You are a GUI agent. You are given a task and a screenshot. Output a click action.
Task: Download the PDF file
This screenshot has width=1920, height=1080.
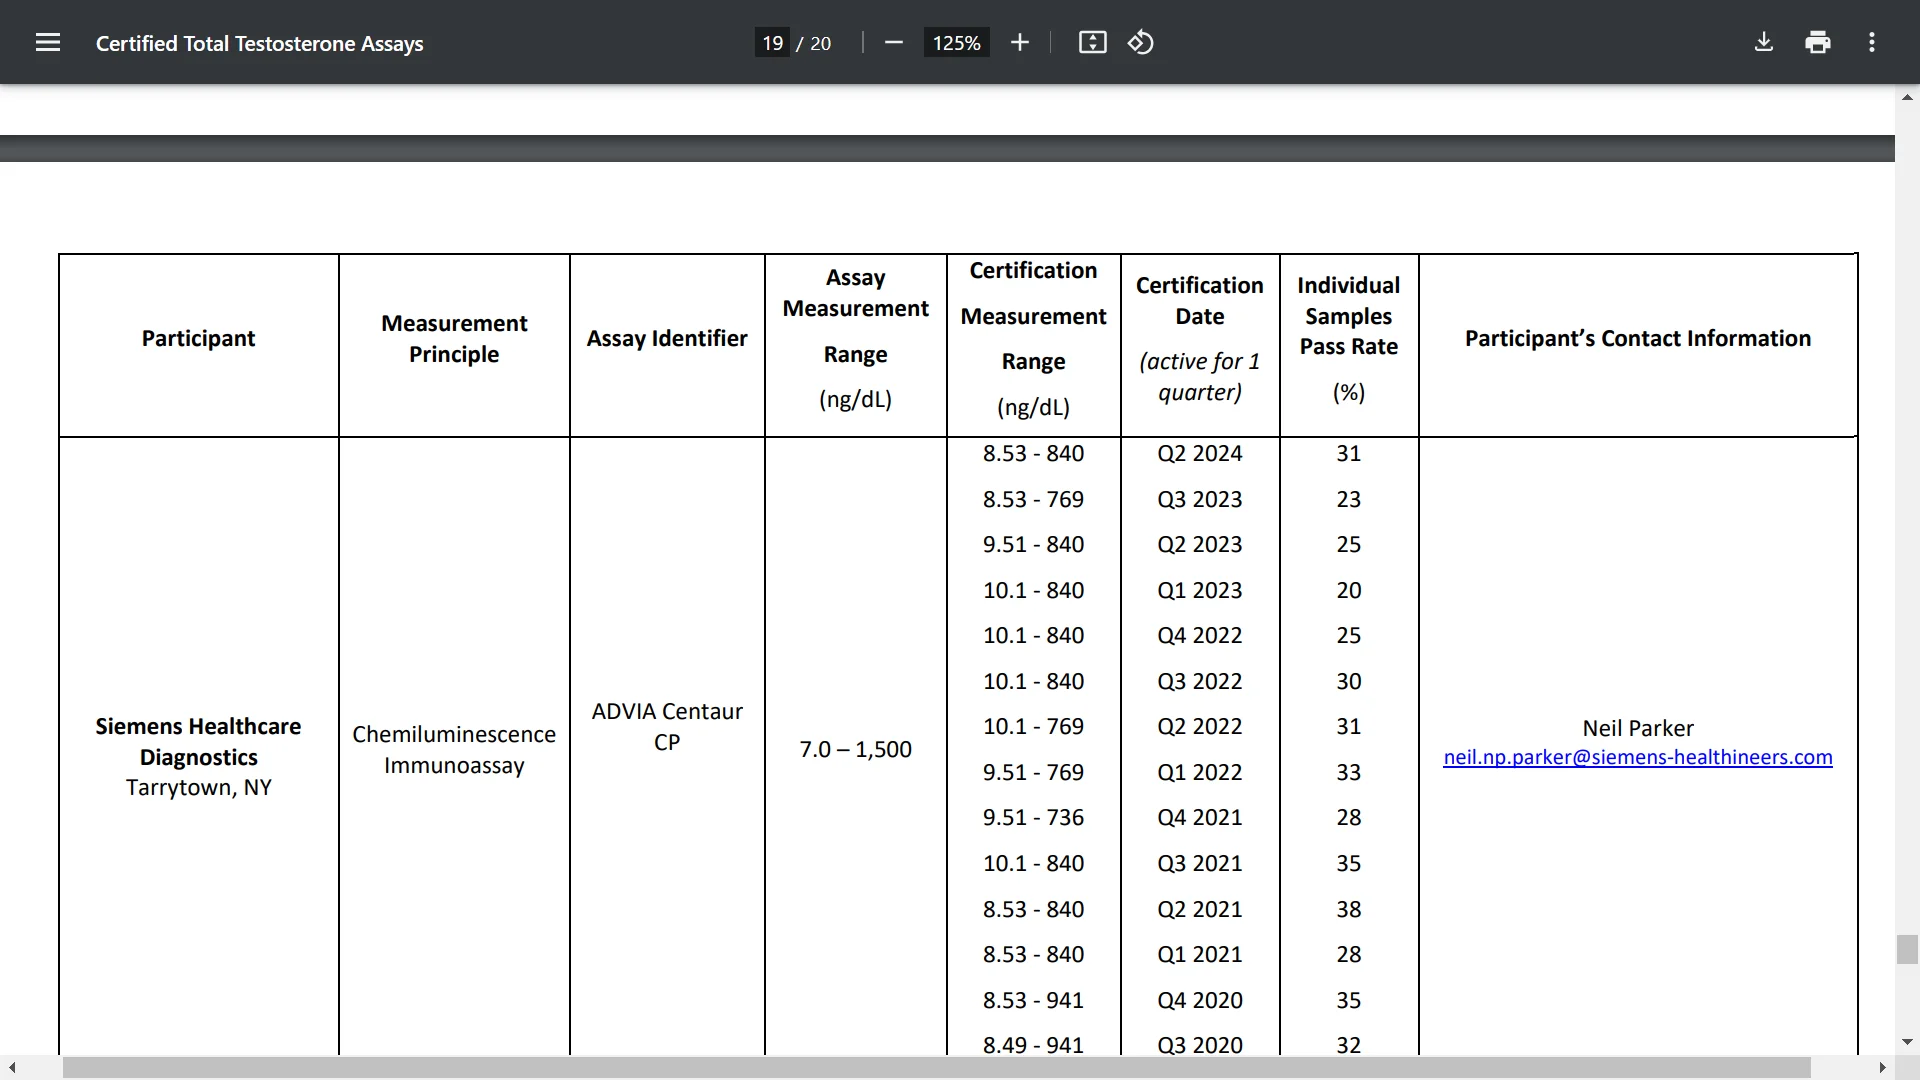[x=1764, y=42]
